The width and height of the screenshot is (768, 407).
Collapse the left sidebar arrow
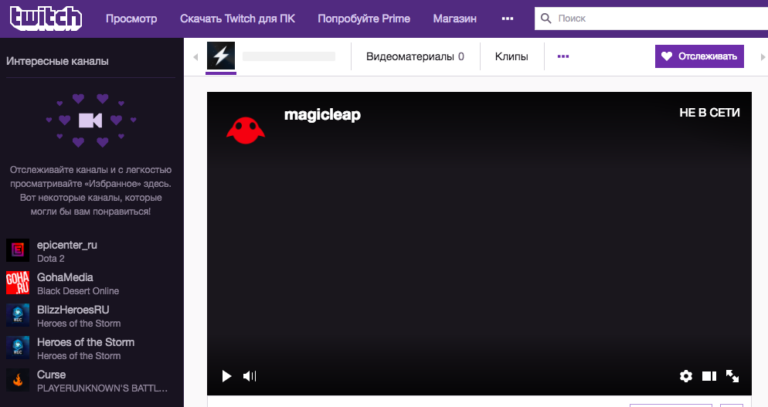(195, 57)
